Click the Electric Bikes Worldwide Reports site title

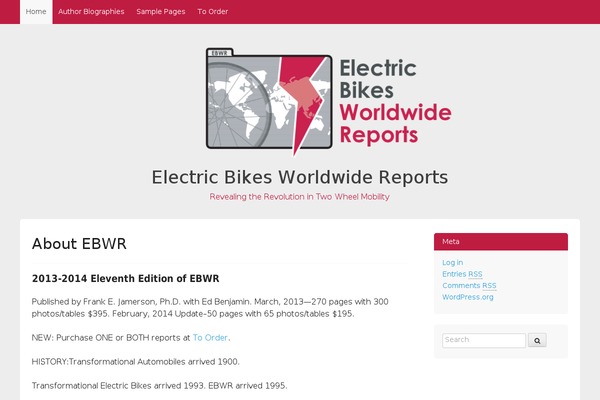(x=300, y=177)
